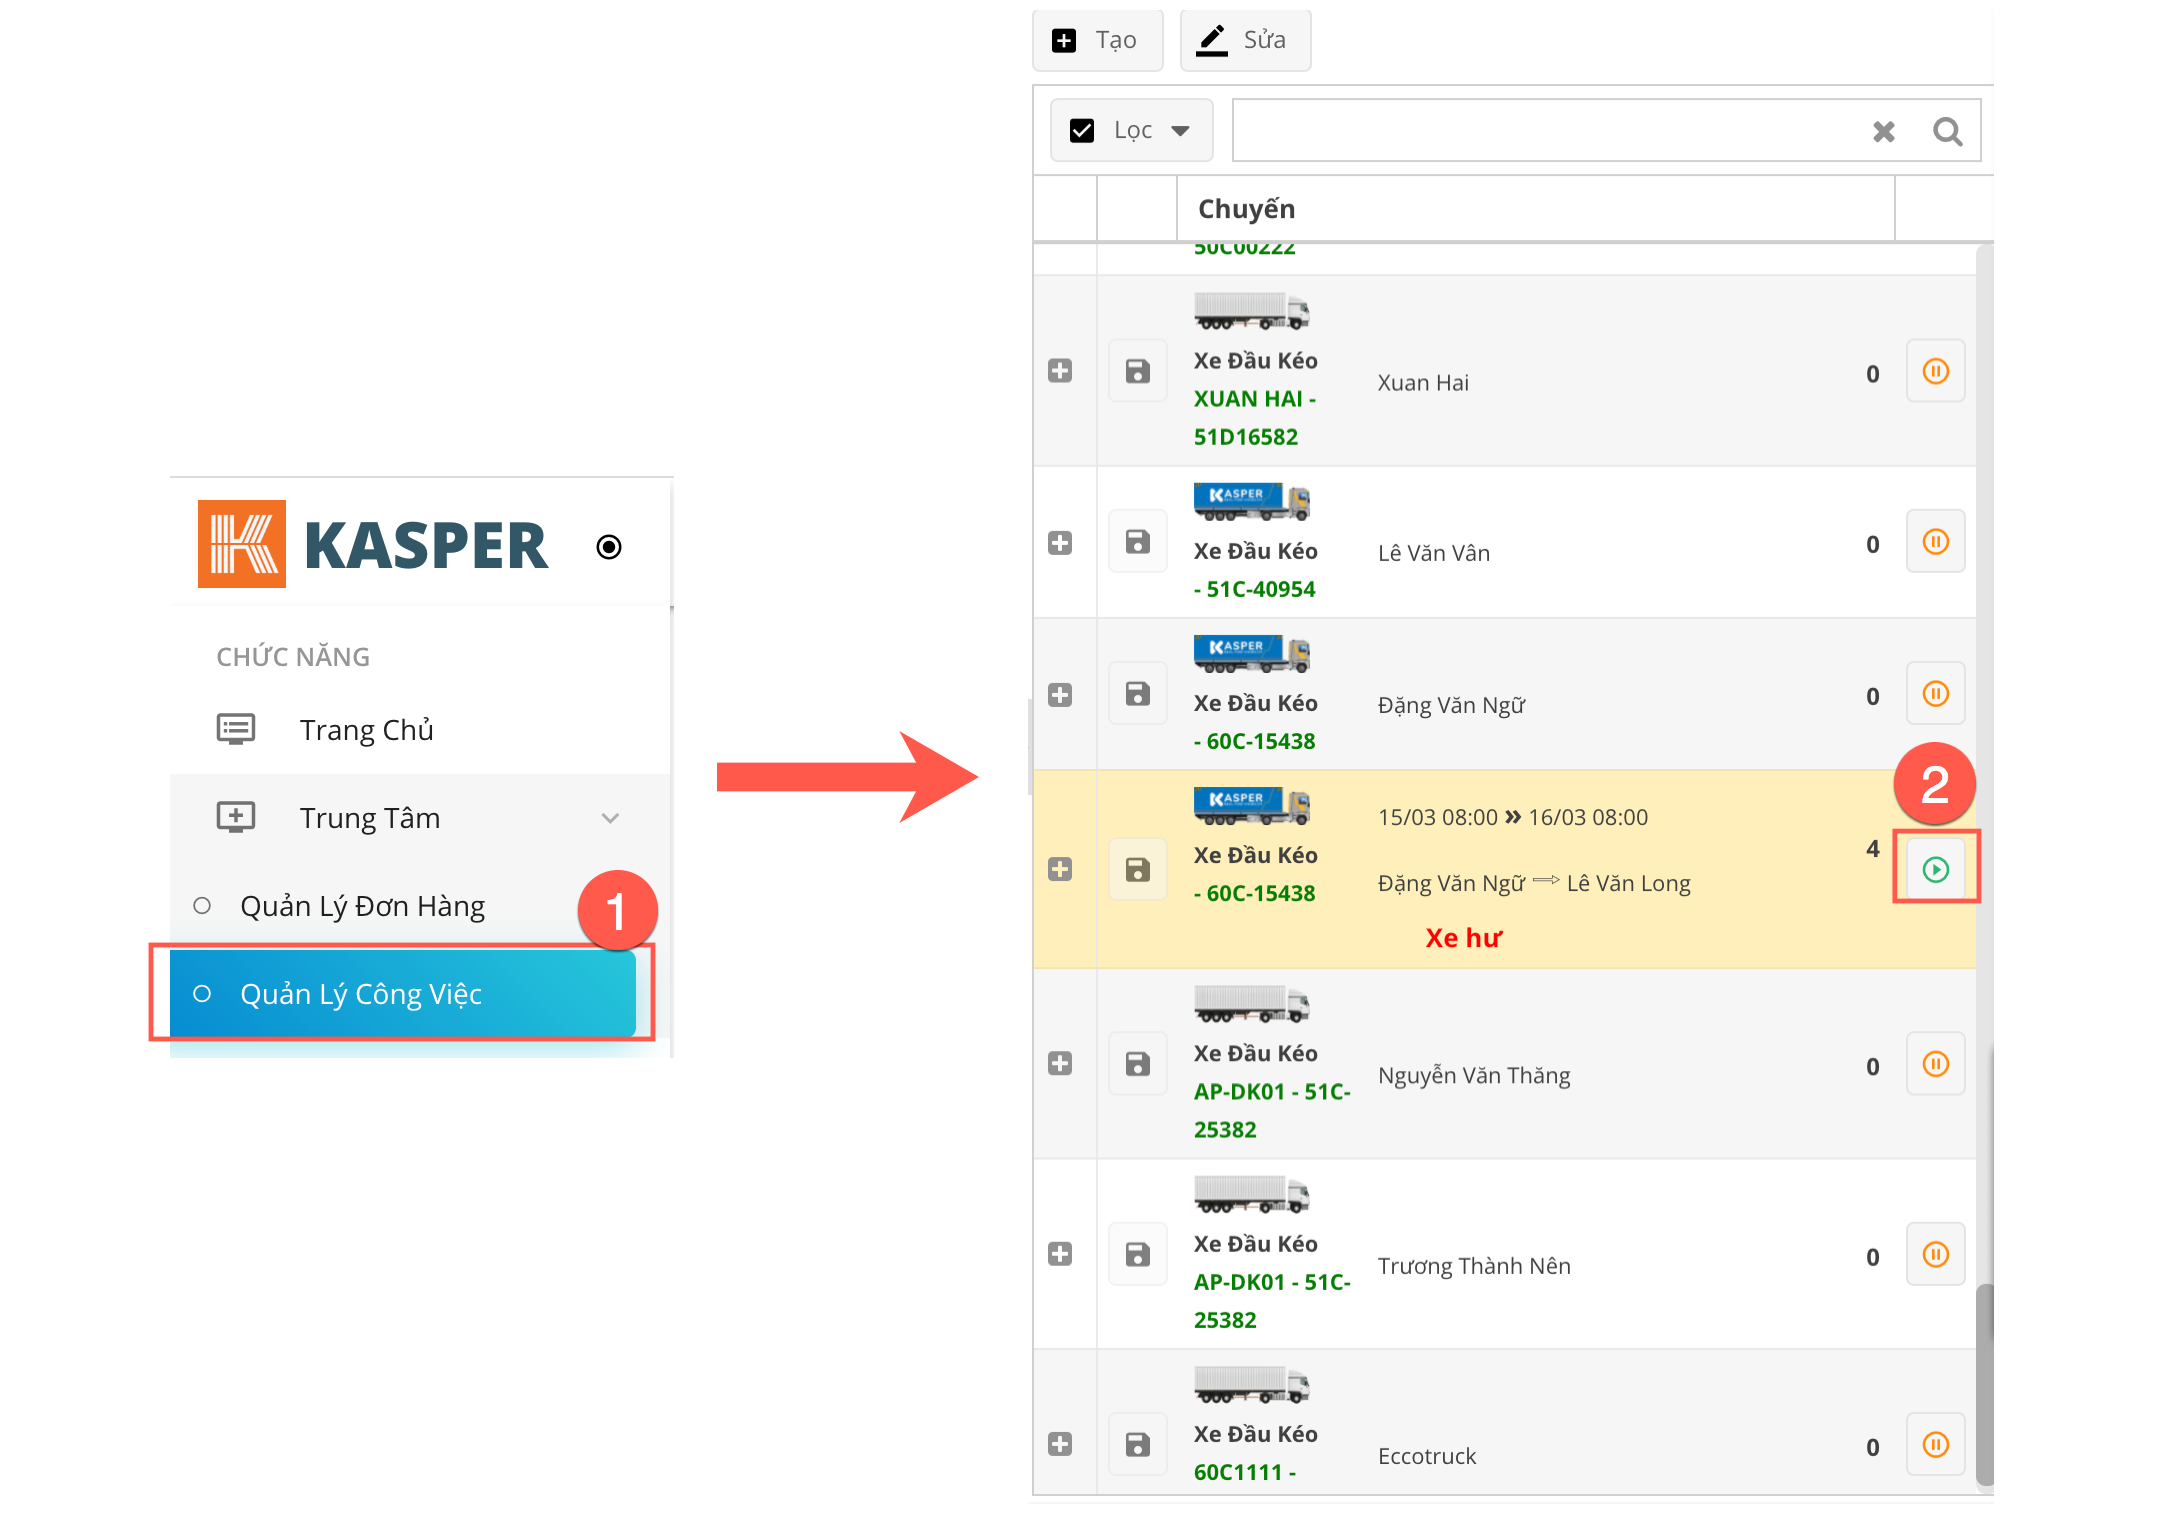Screen dimensions: 2174x1514
Task: Click the search magnifier icon
Action: (x=1946, y=131)
